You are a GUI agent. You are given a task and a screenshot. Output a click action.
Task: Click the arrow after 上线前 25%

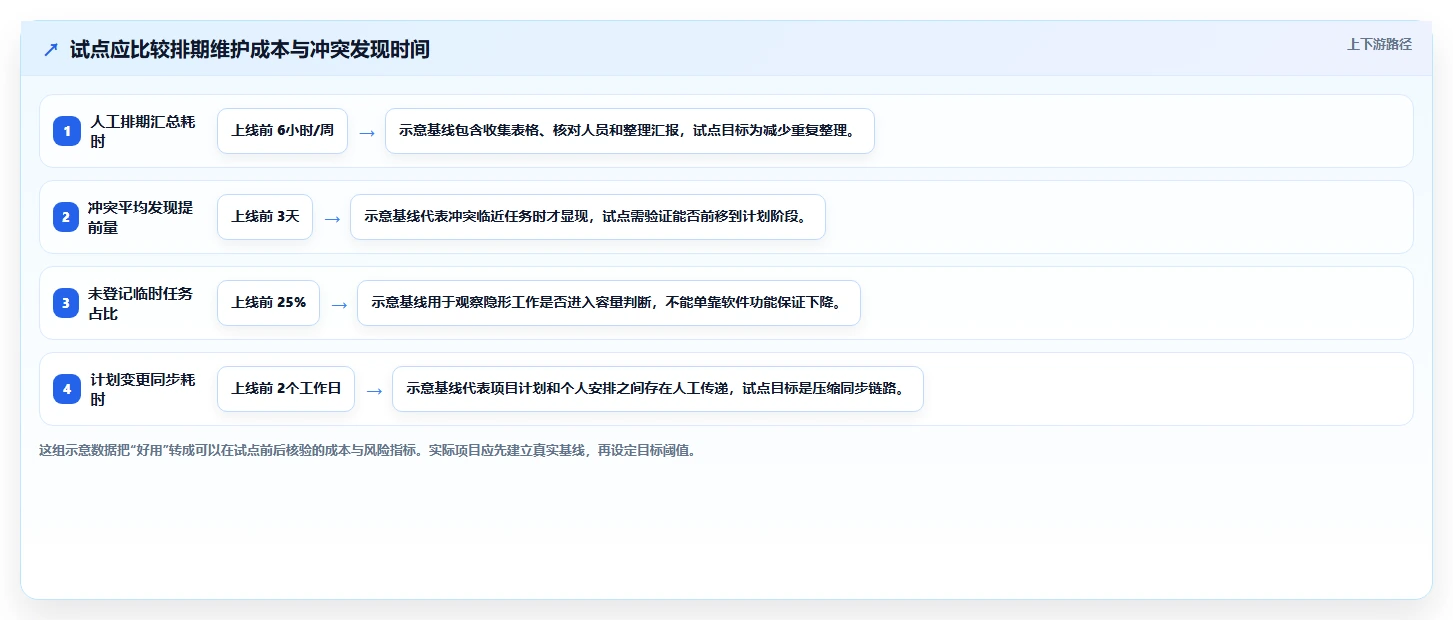coord(339,304)
